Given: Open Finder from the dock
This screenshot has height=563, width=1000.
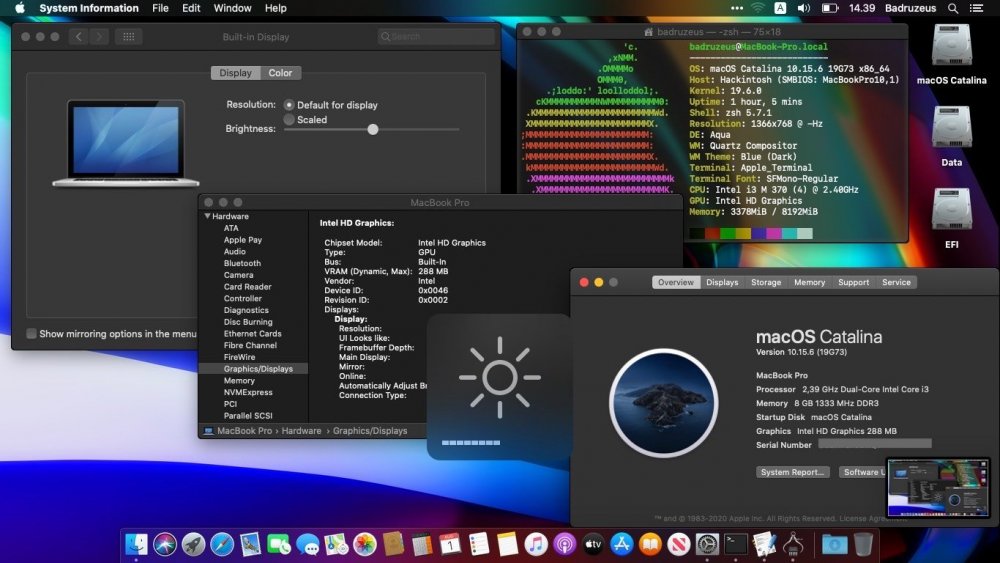Looking at the screenshot, I should point(136,544).
